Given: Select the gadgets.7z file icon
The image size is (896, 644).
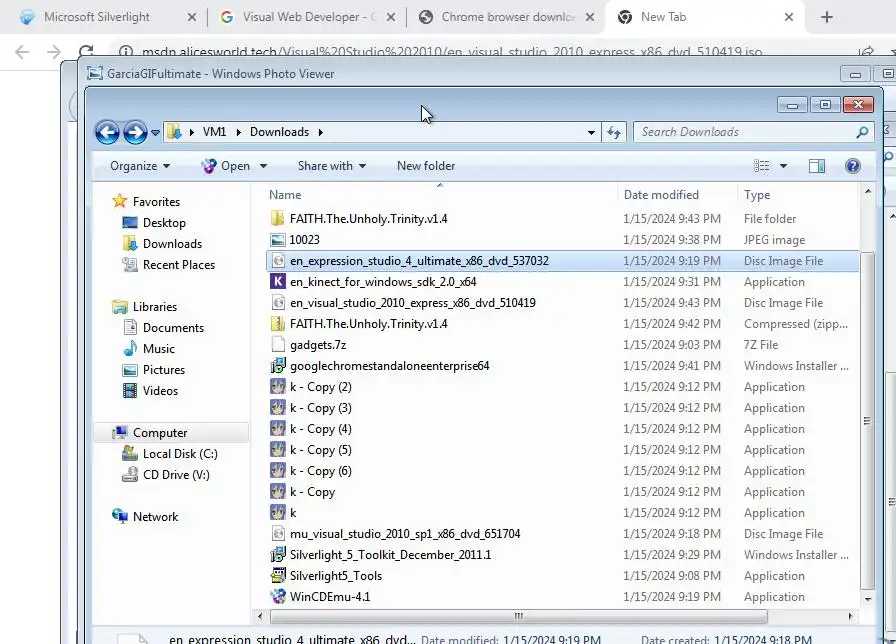Looking at the screenshot, I should point(278,345).
